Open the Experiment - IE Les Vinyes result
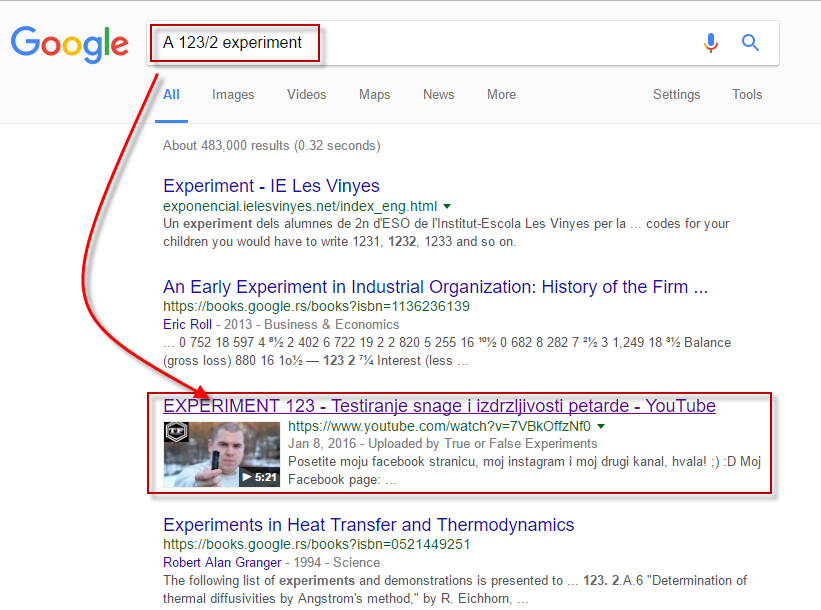Screen dimensions: 821x610 271,186
